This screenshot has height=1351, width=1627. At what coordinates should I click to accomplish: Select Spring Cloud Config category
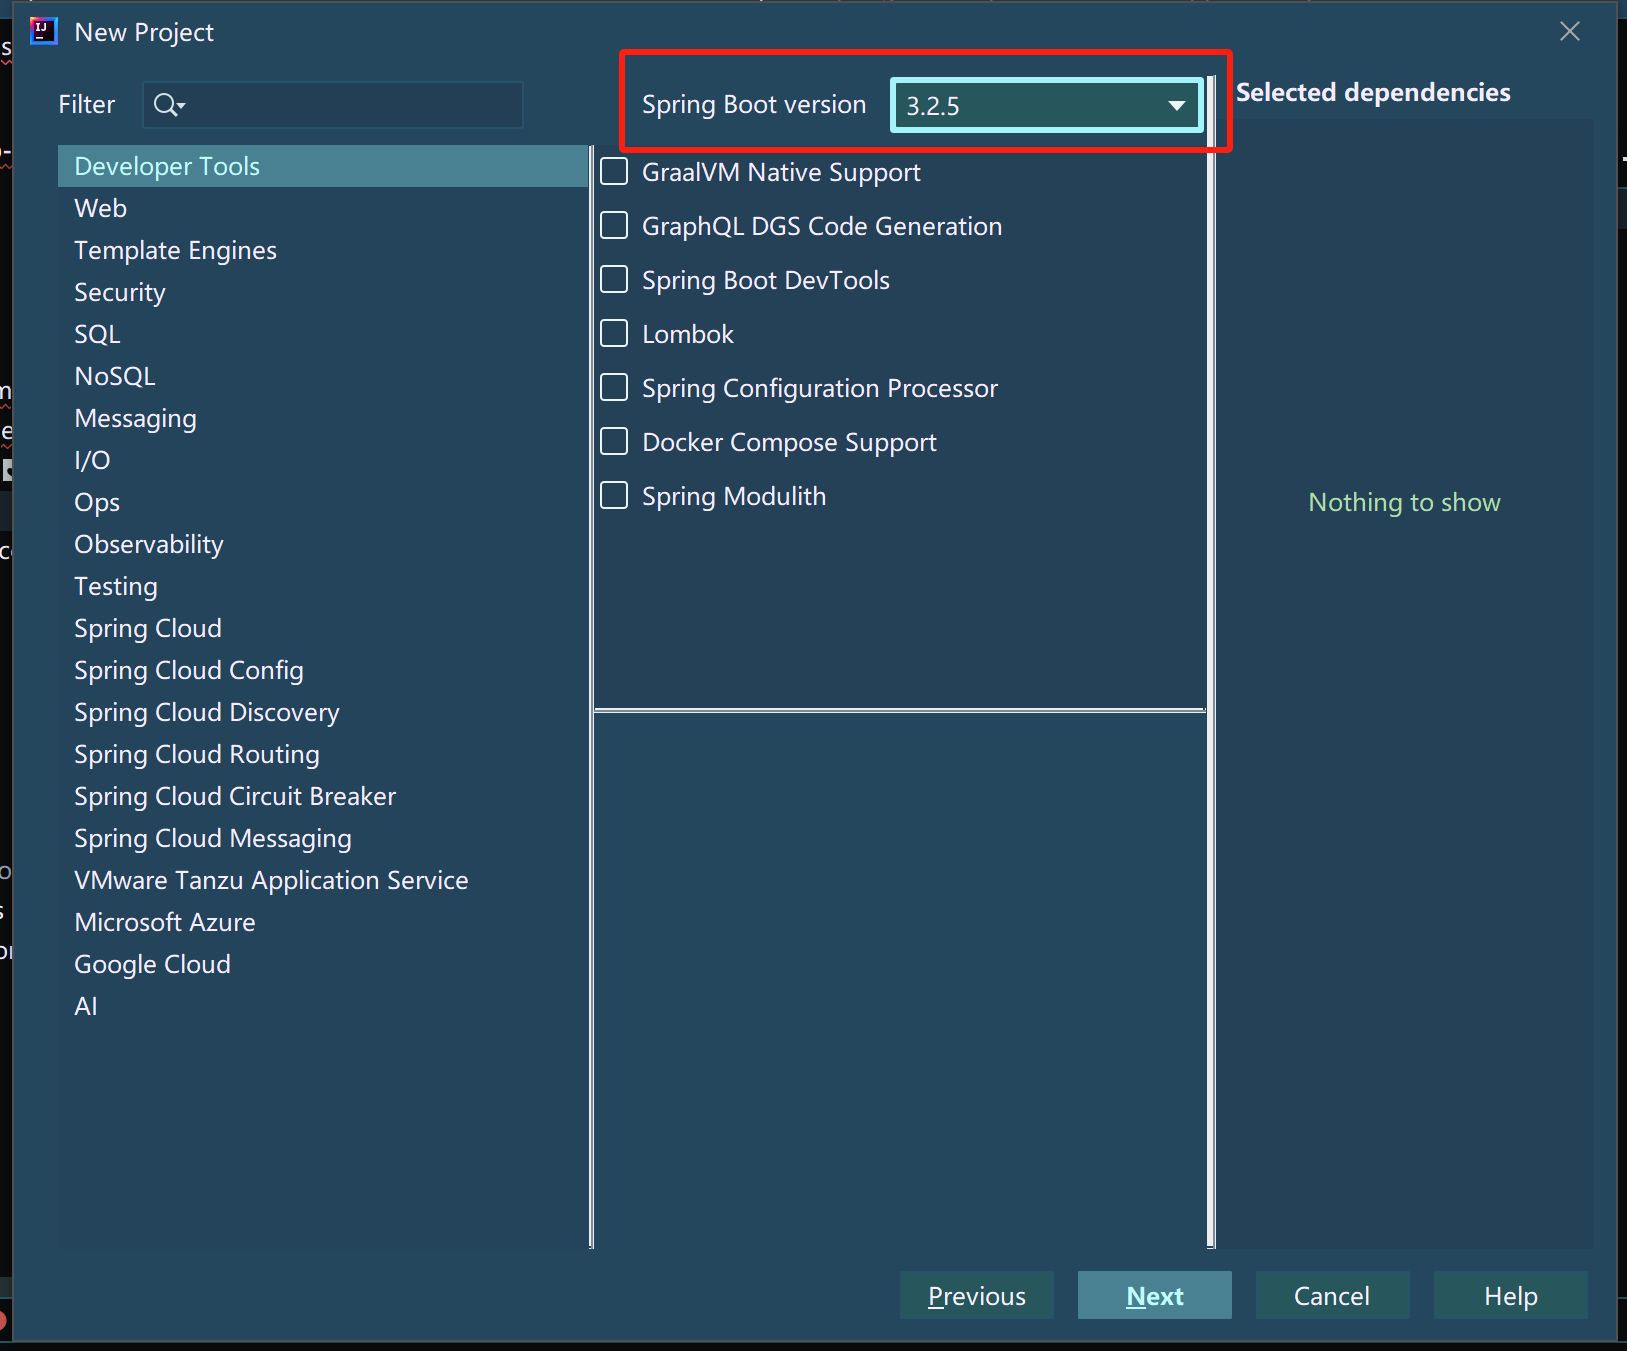pyautogui.click(x=323, y=670)
